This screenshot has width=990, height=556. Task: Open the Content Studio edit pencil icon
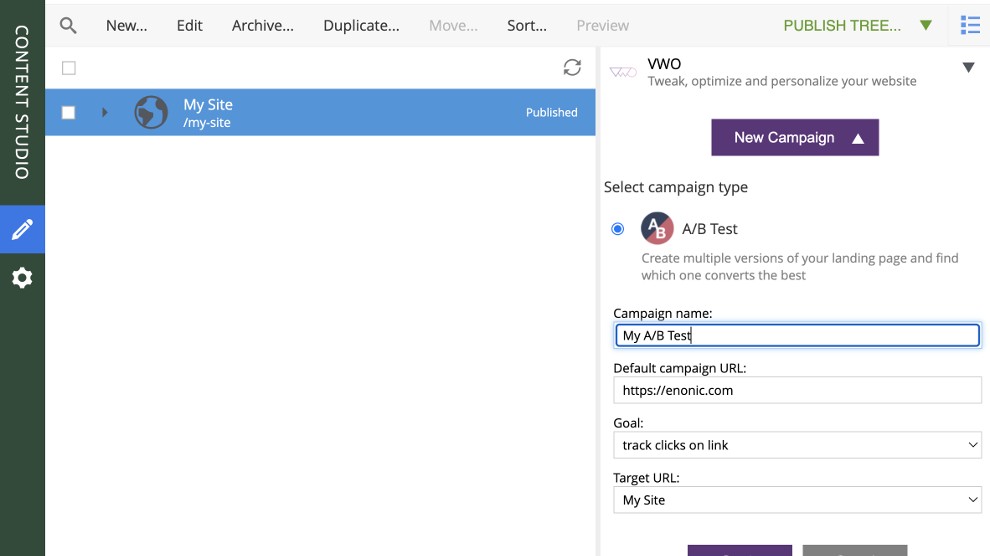22,229
